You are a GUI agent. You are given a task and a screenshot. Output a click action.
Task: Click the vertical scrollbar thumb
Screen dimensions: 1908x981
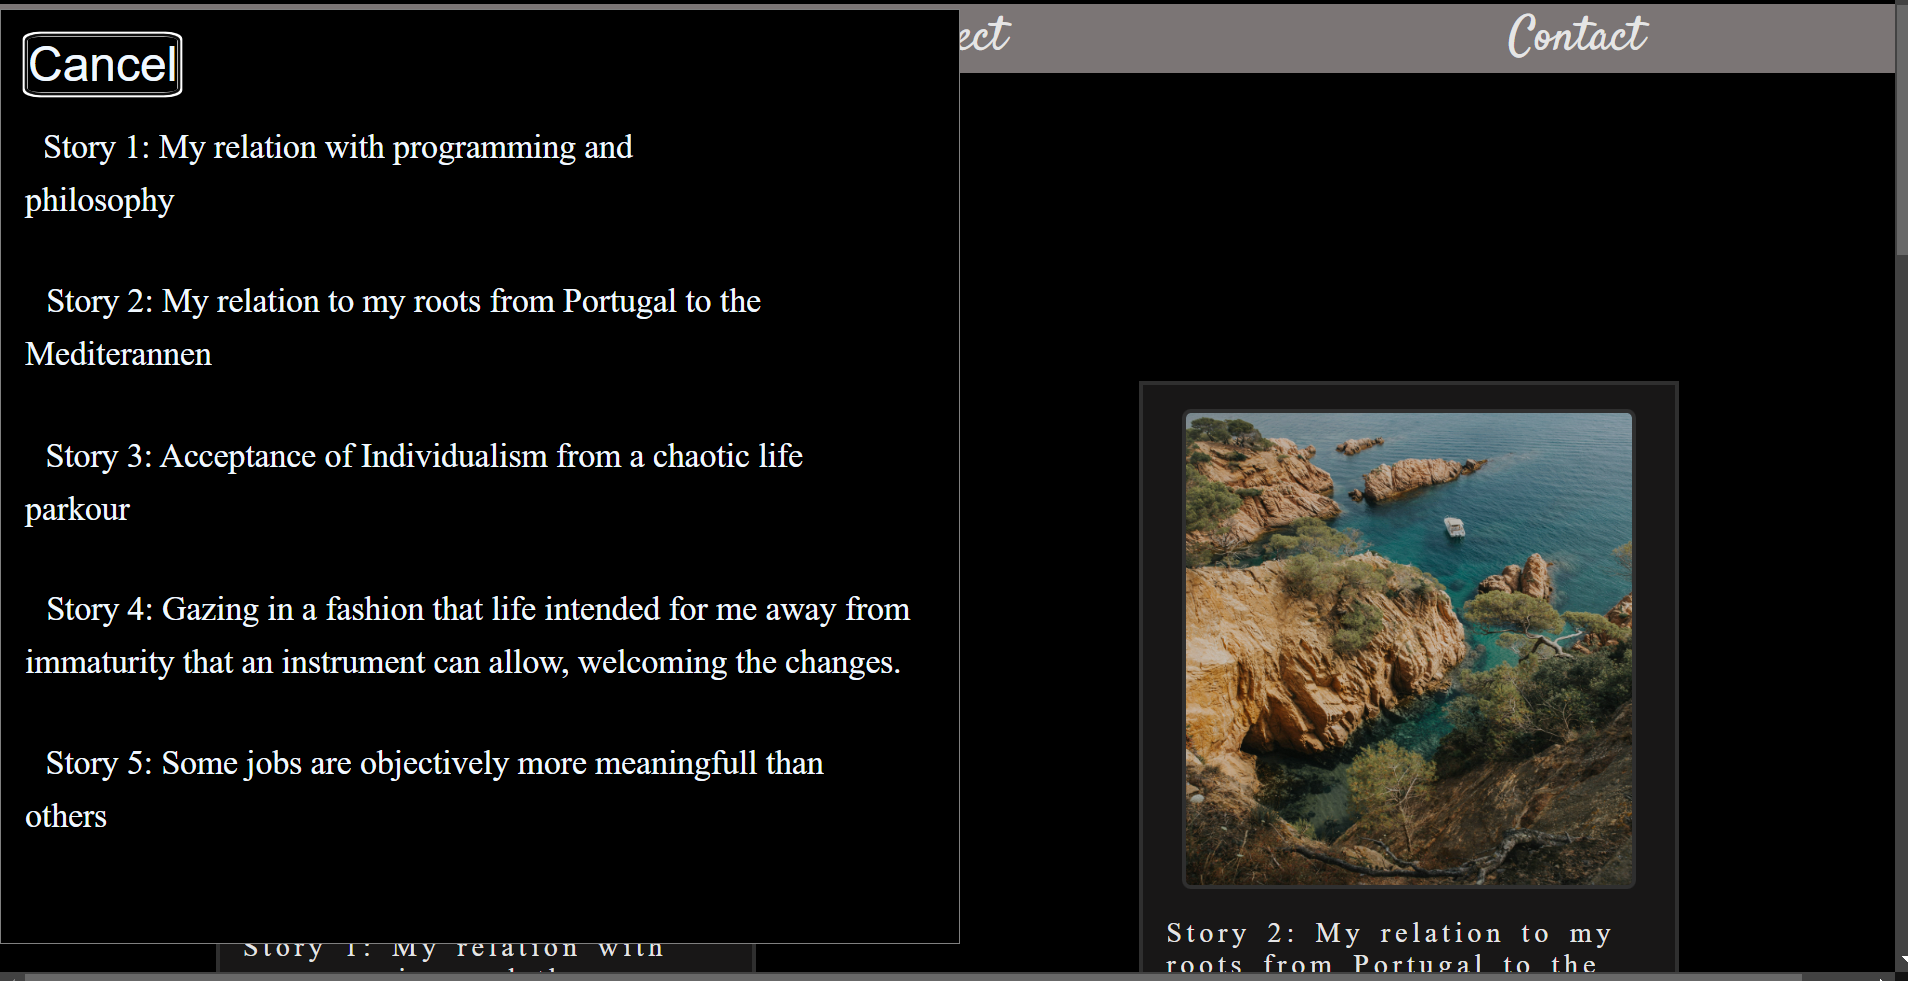pyautogui.click(x=1901, y=130)
